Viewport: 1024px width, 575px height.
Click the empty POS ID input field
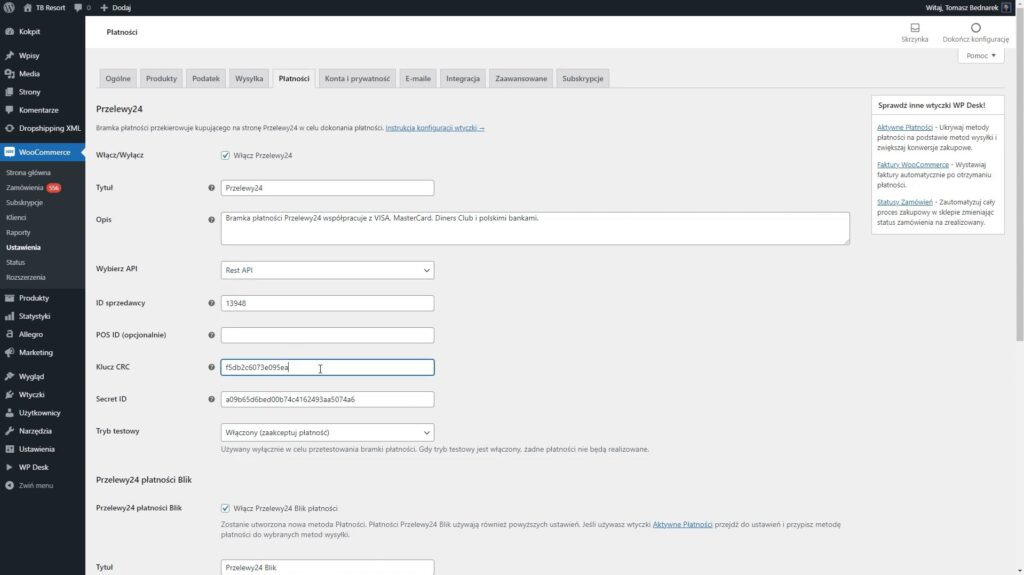[327, 335]
